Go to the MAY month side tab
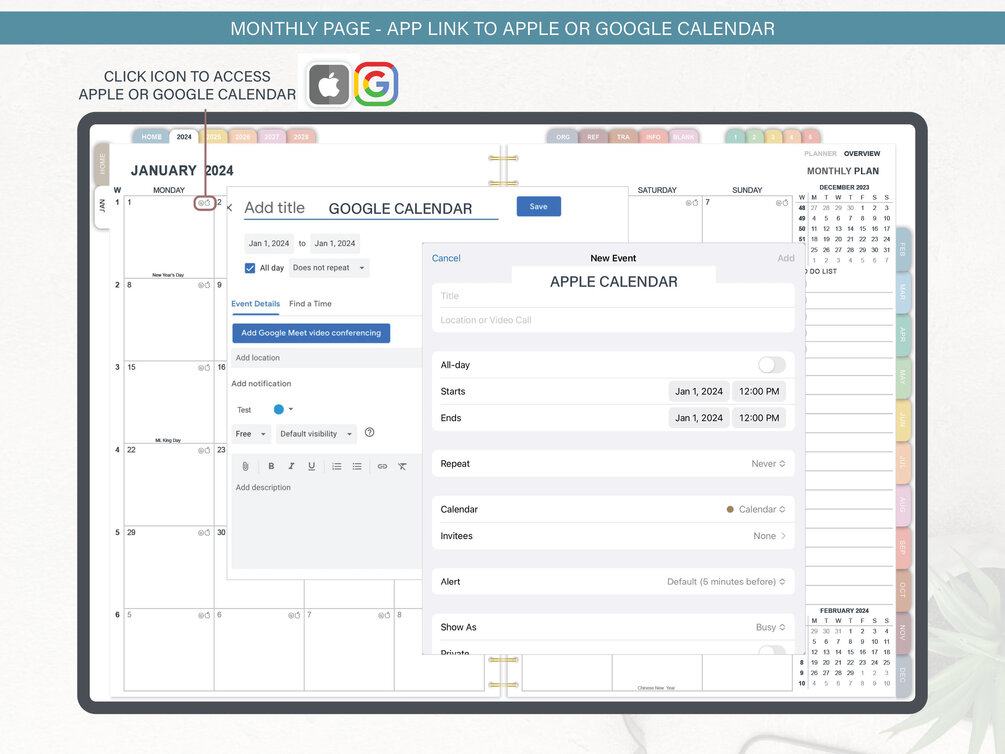Screen dimensions: 1005x754 pyautogui.click(x=902, y=377)
